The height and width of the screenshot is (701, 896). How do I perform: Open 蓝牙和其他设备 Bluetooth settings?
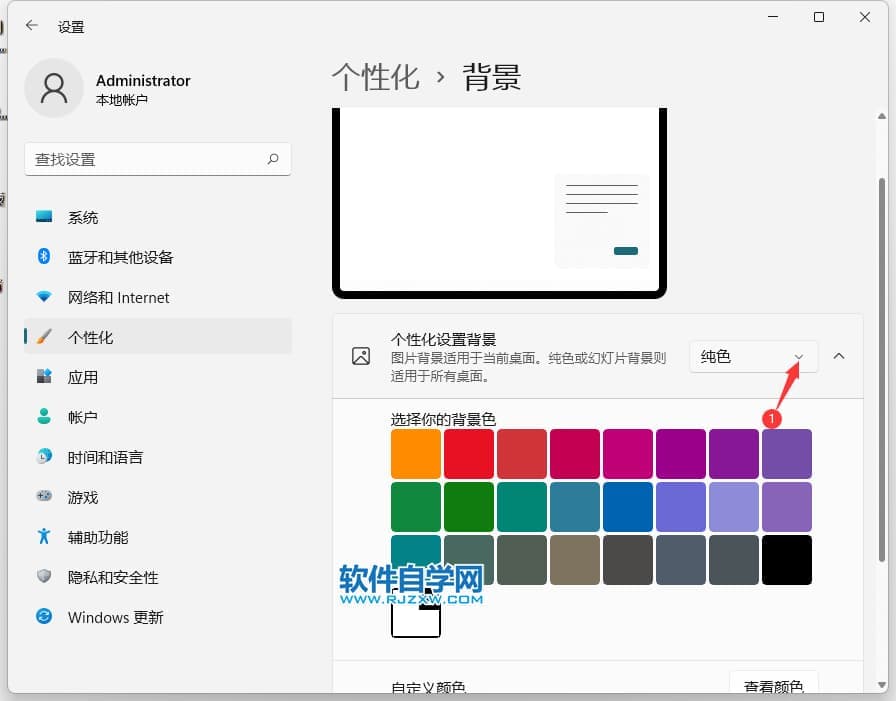click(x=120, y=257)
